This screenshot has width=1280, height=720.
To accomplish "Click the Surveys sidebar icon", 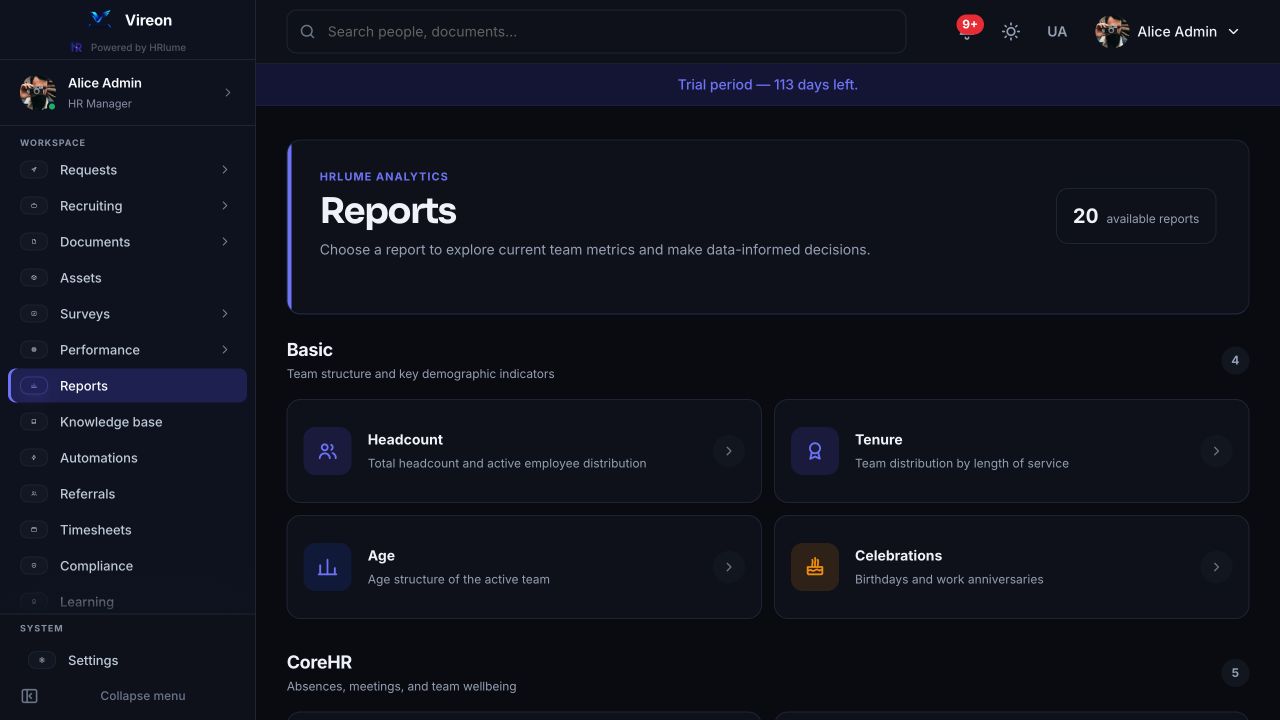I will pos(34,314).
